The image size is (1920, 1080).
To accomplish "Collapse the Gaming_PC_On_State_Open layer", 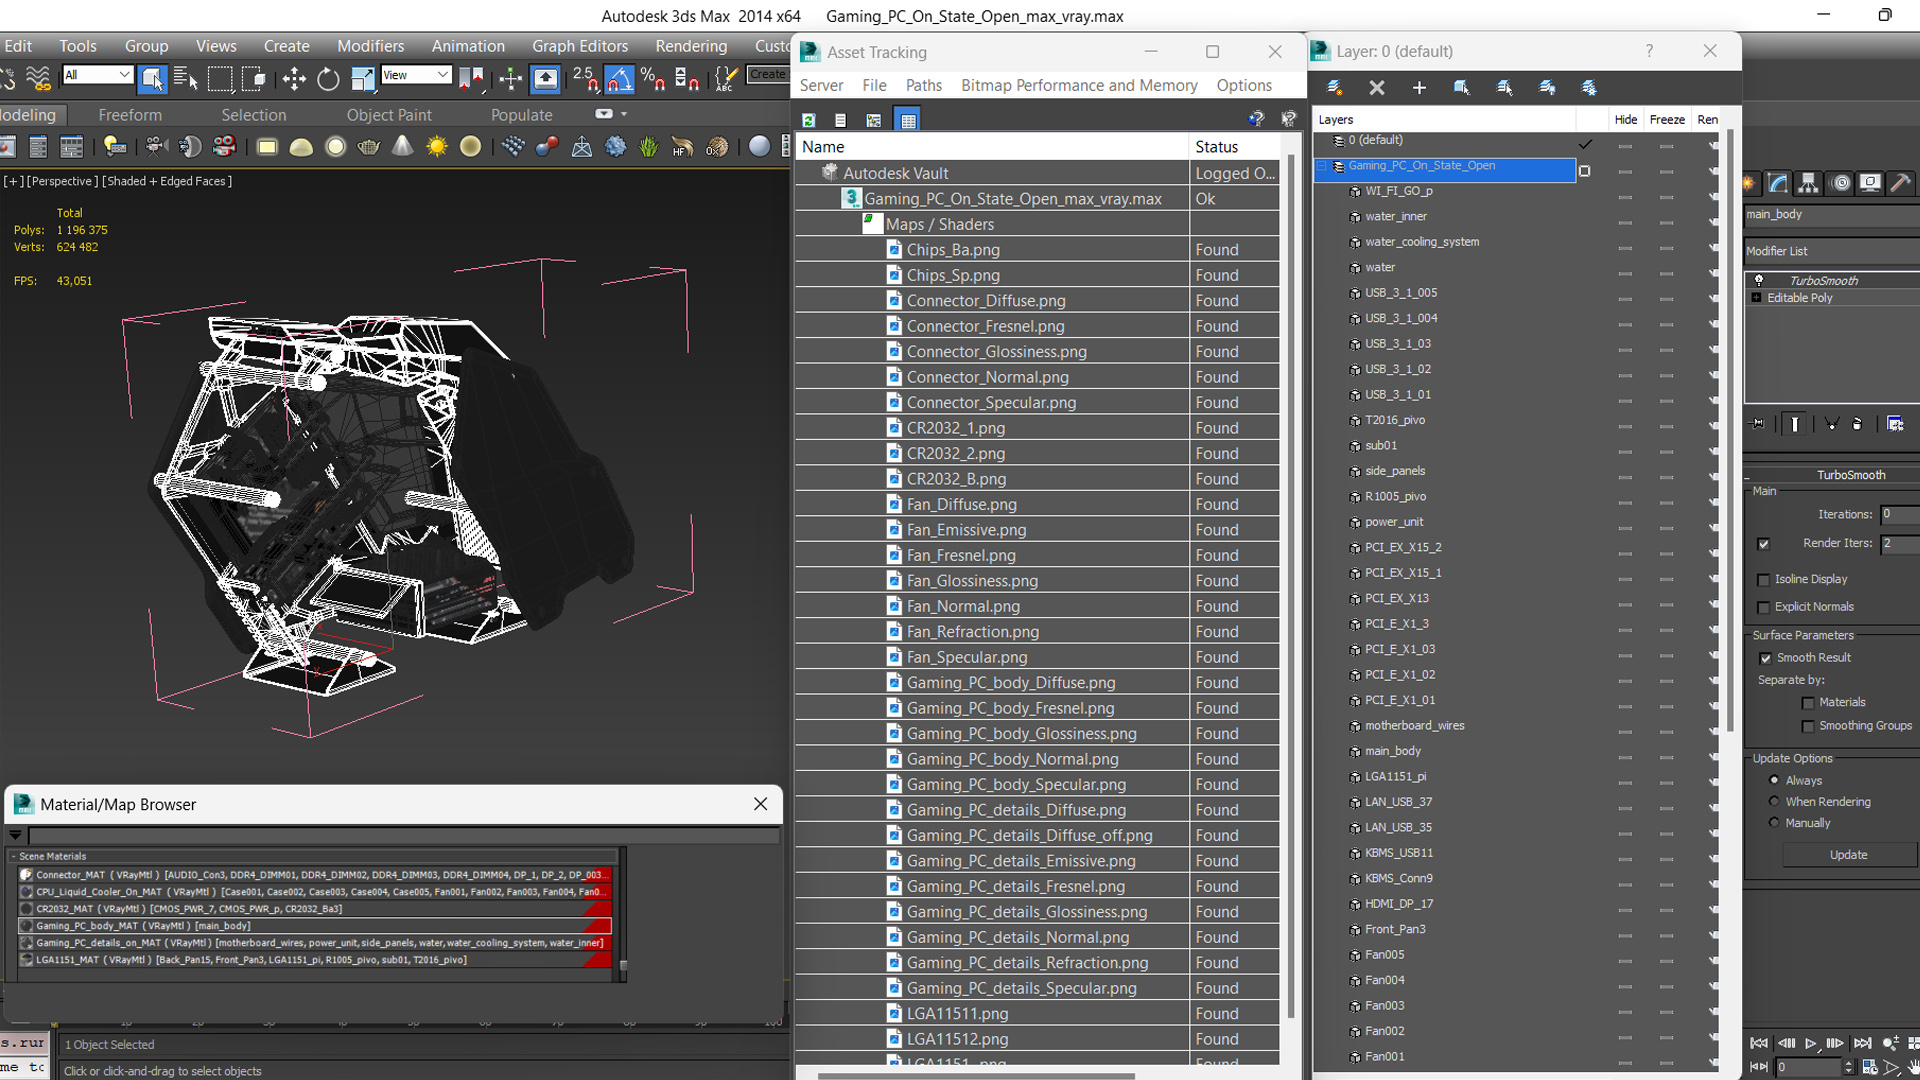I will [1321, 166].
